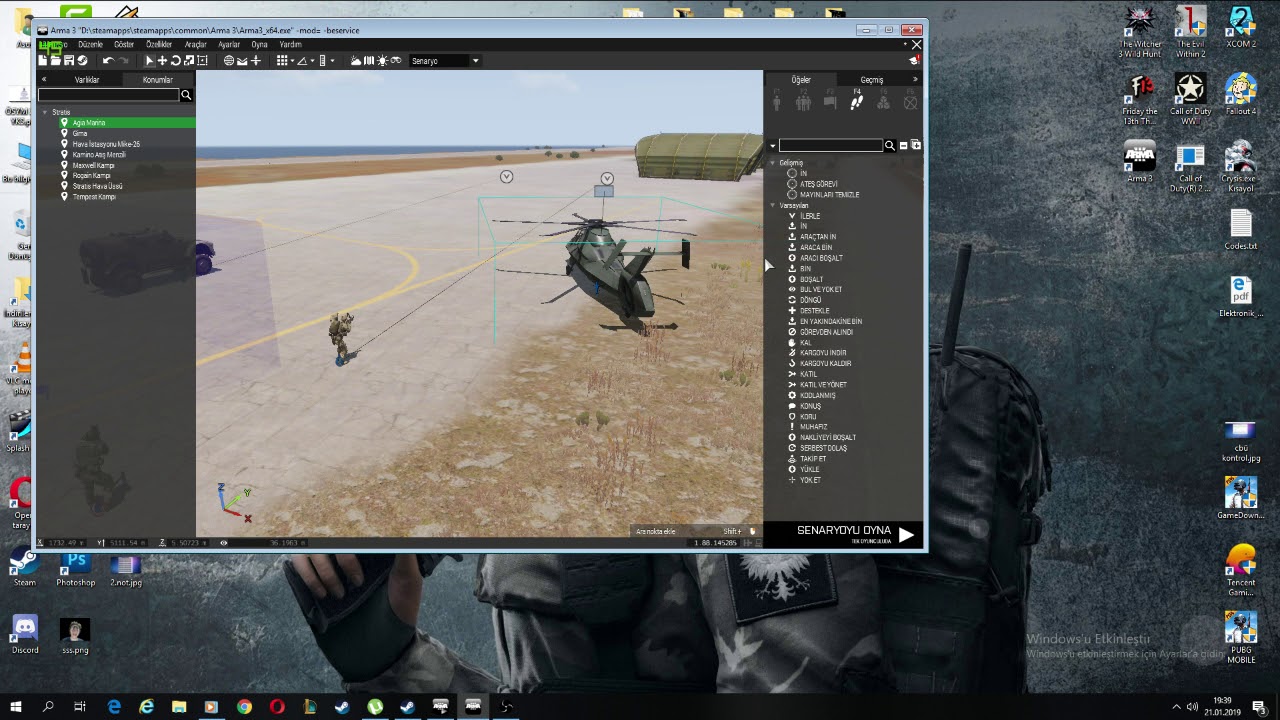Select the SERBEST DOLAŞ waypoint
Image resolution: width=1280 pixels, height=720 pixels.
[823, 448]
